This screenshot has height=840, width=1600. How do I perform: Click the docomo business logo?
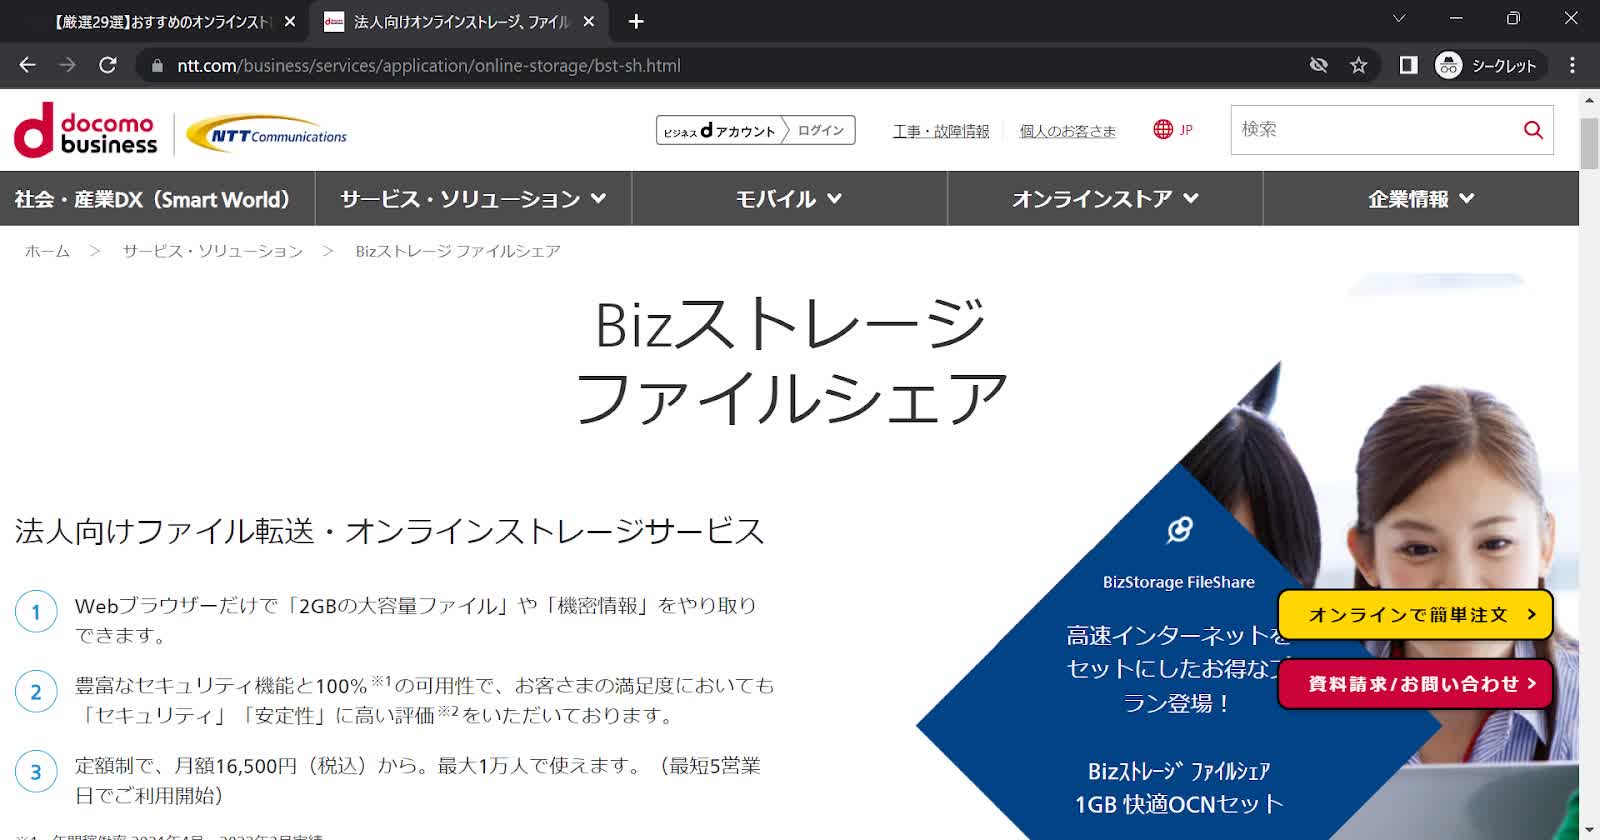(x=86, y=132)
